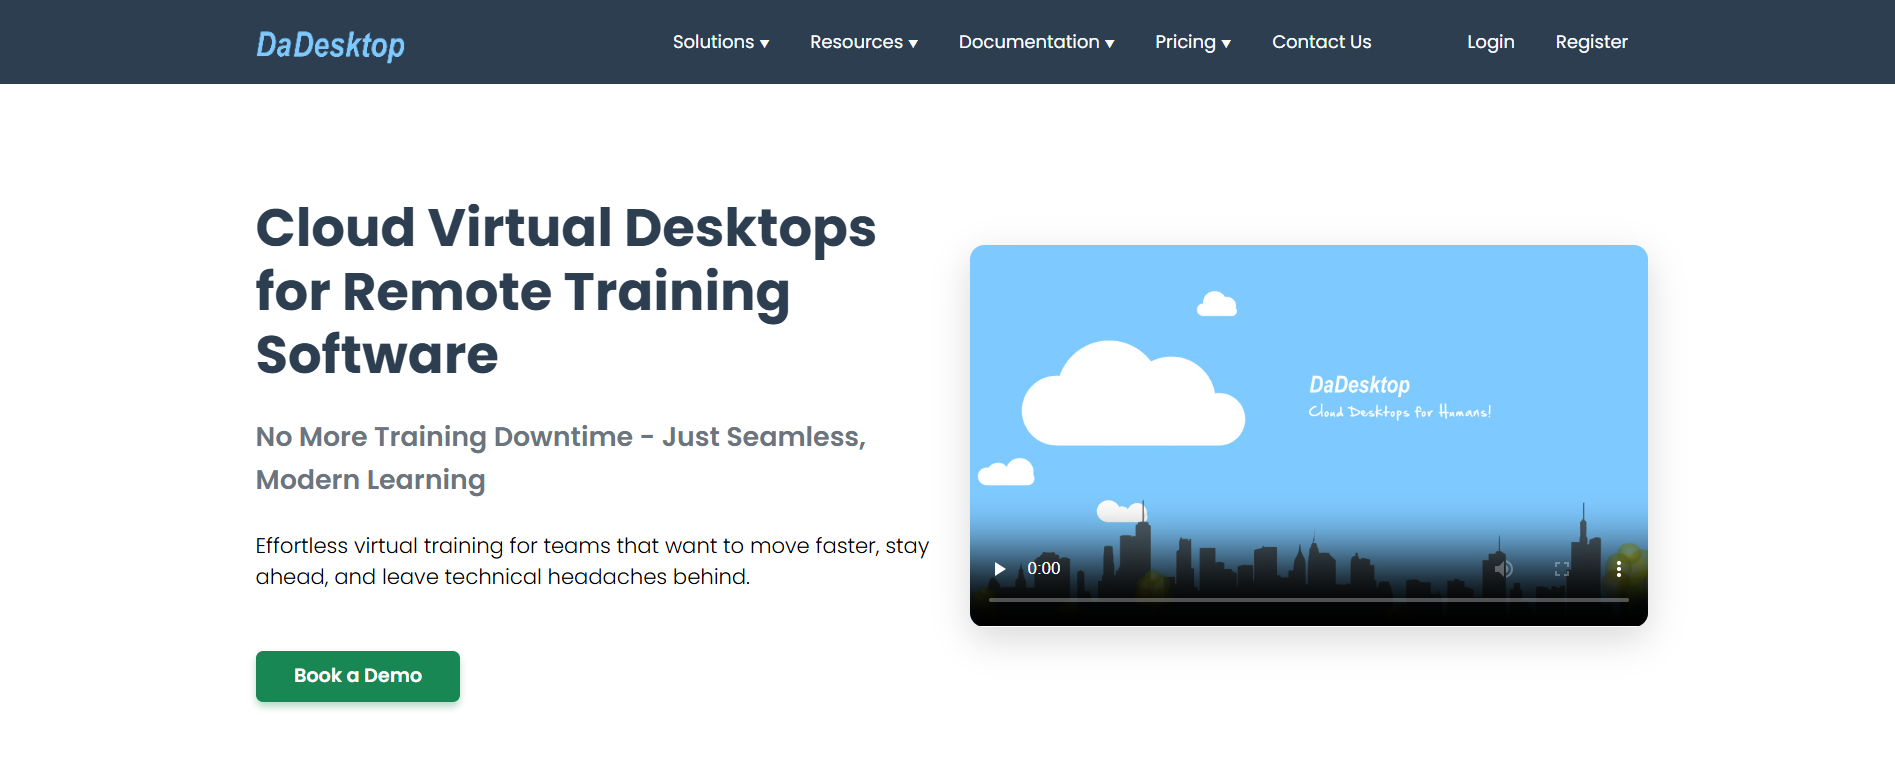
Task: Open the video's three-dot options menu
Action: click(1619, 569)
